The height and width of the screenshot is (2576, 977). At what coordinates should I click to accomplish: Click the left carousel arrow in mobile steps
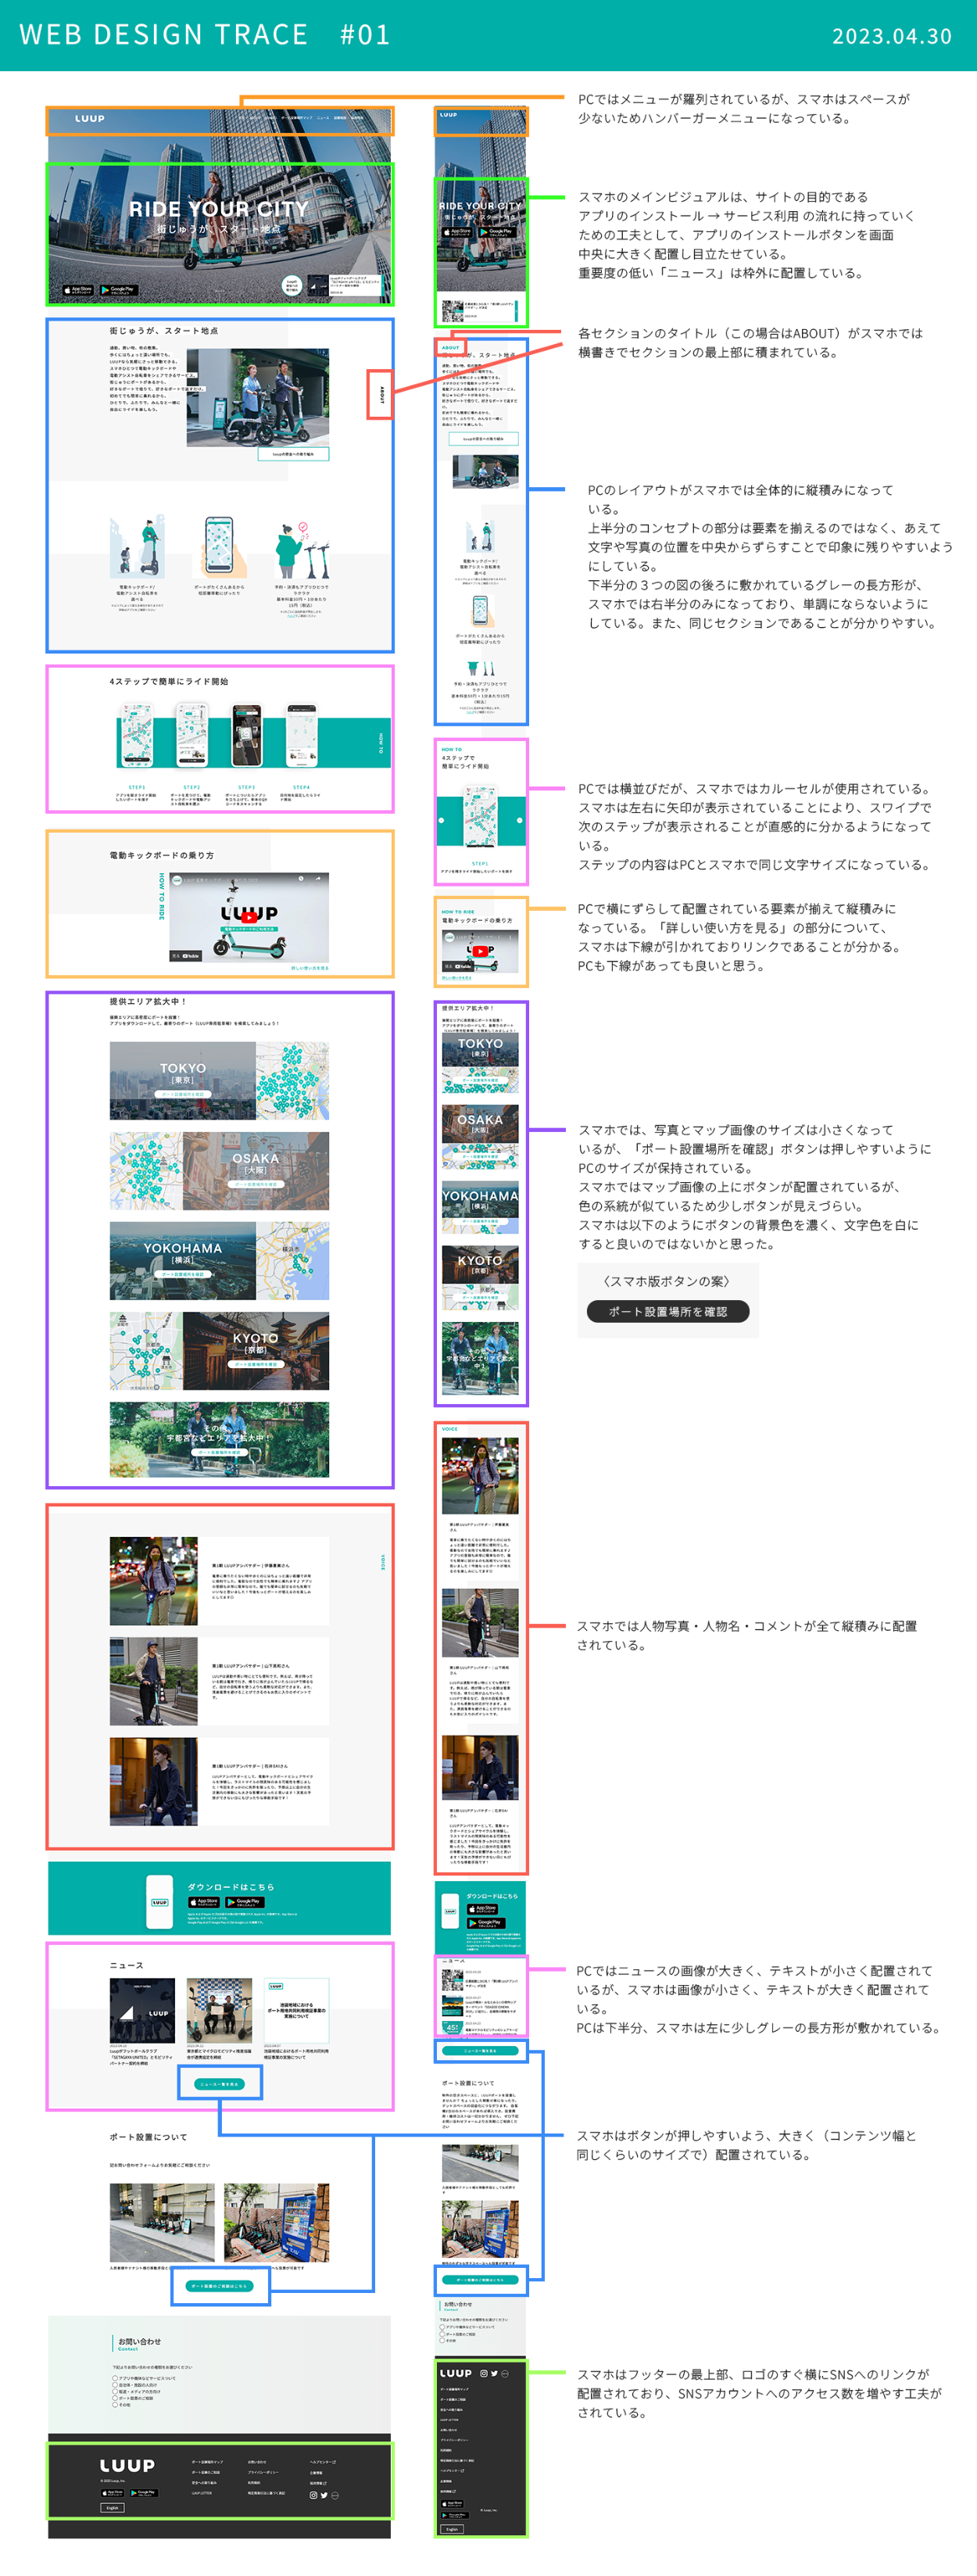442,820
